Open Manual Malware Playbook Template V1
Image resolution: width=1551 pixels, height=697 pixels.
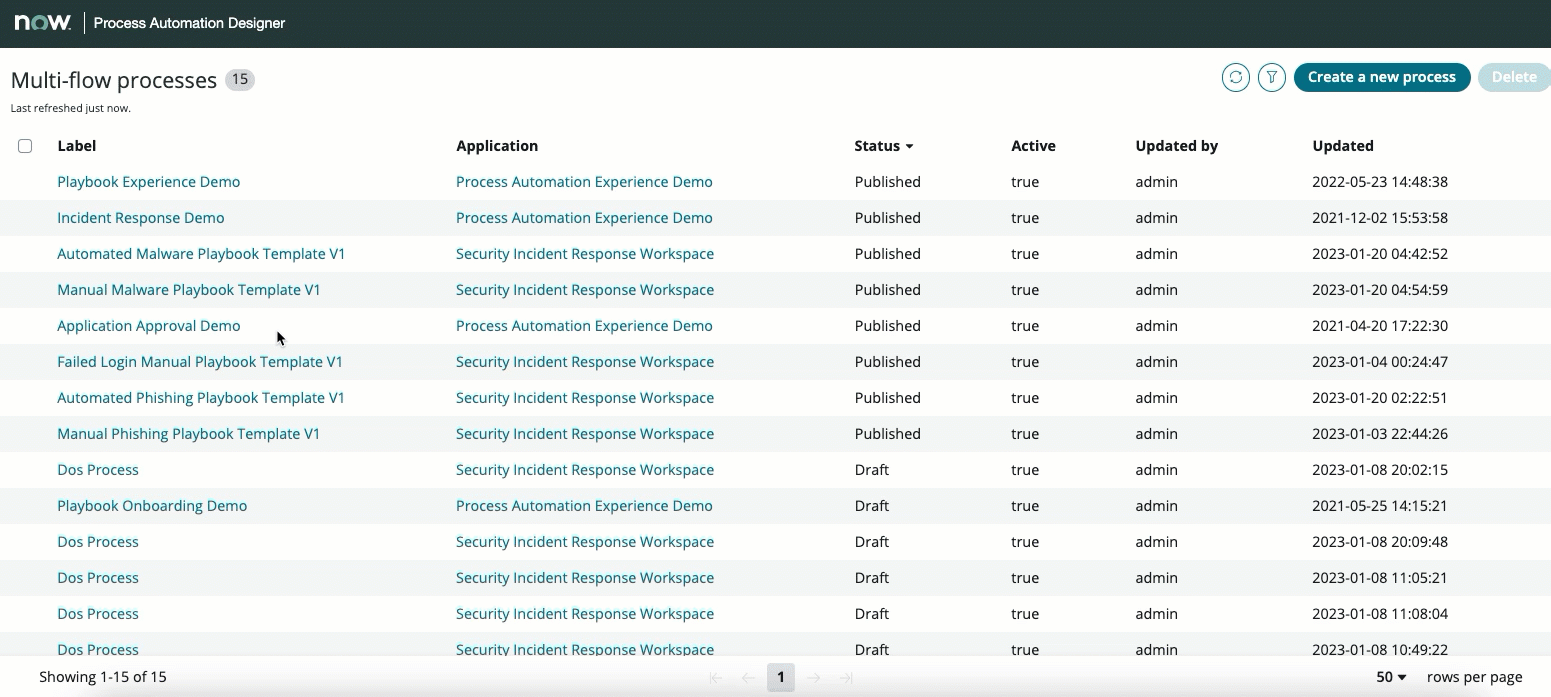189,290
